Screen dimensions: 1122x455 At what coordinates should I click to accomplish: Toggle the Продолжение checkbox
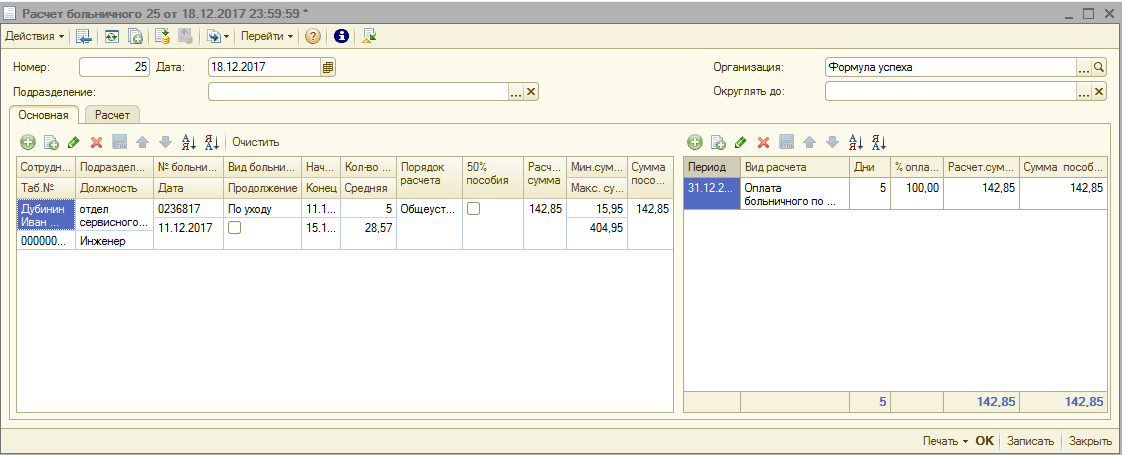click(x=234, y=228)
